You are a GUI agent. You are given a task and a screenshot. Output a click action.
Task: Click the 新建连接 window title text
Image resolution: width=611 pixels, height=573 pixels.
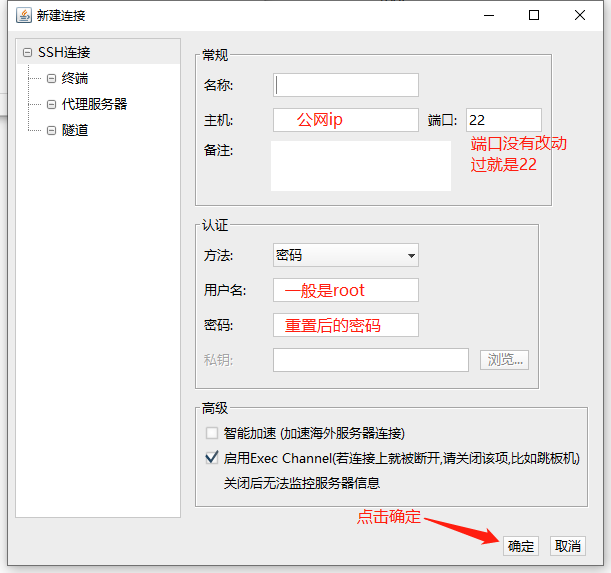(x=61, y=16)
